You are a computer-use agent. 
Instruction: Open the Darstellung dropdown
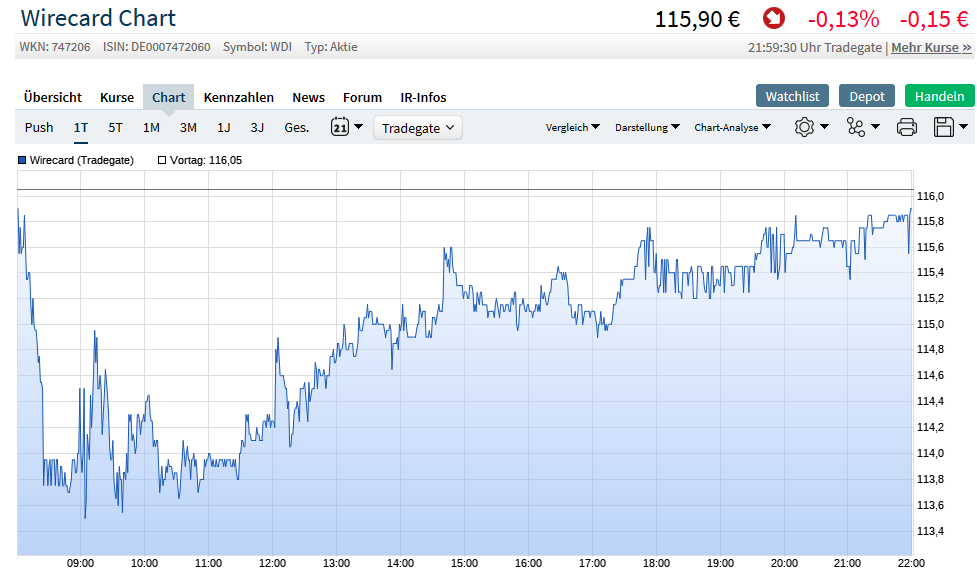coord(643,127)
